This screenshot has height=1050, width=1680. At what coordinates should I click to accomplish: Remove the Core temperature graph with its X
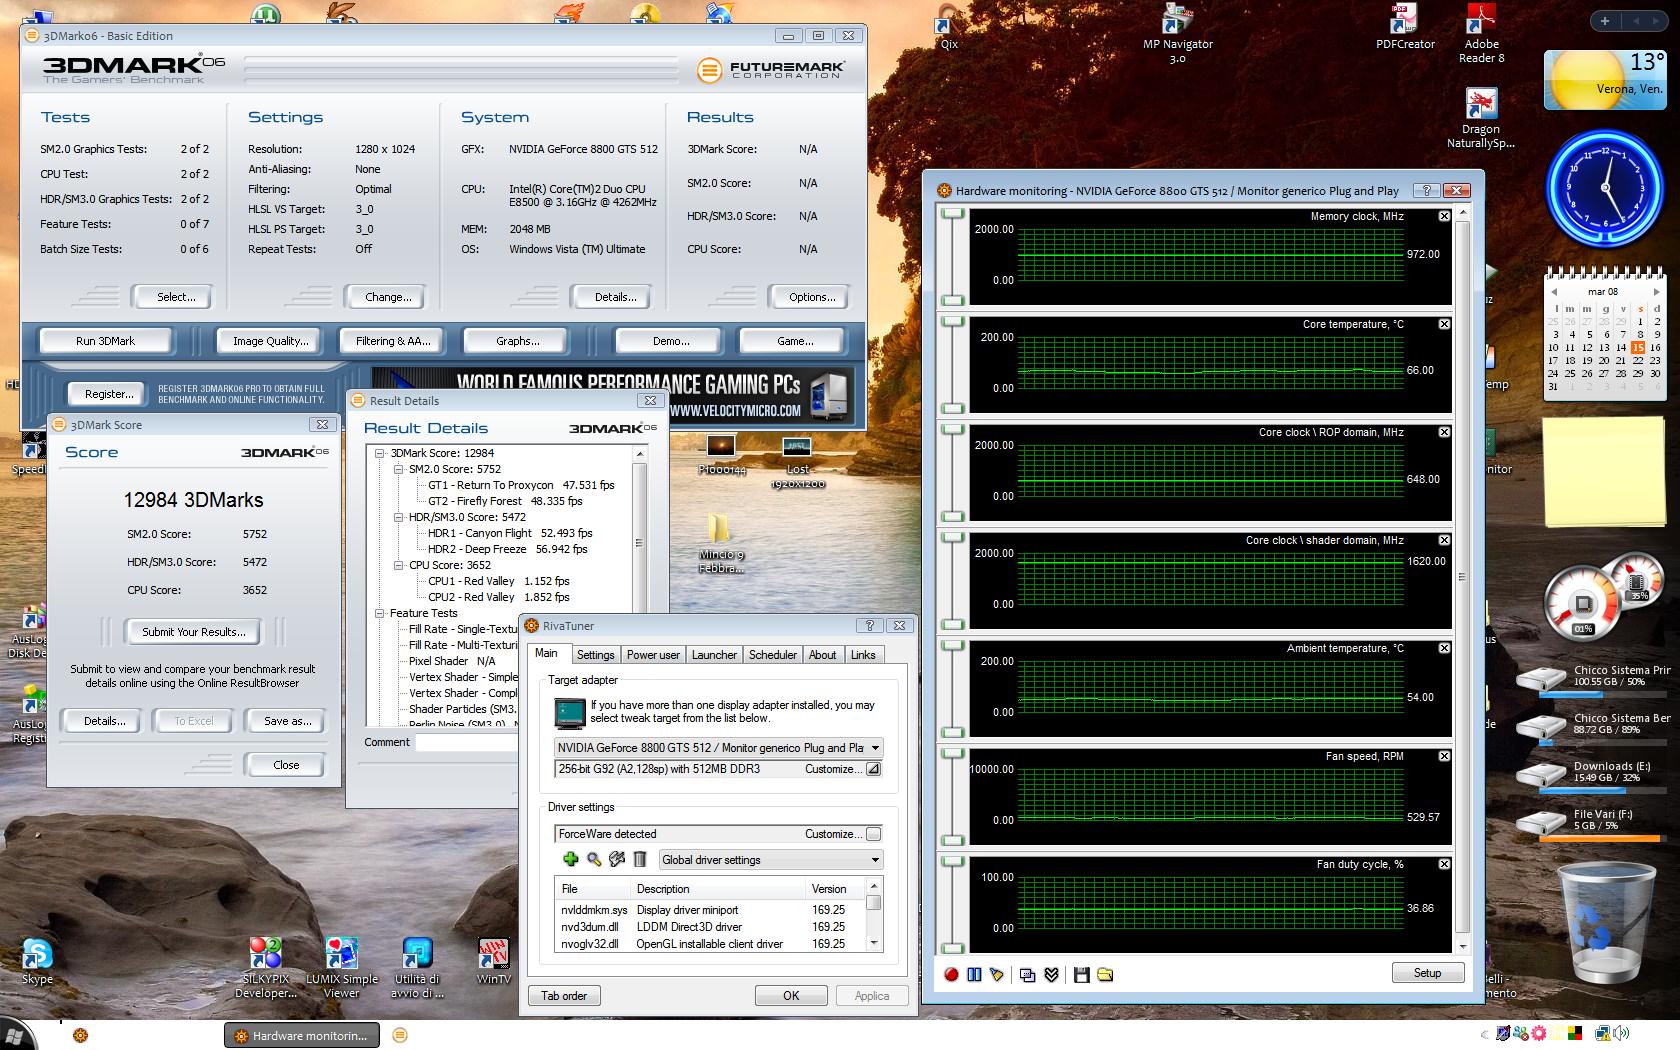1444,324
